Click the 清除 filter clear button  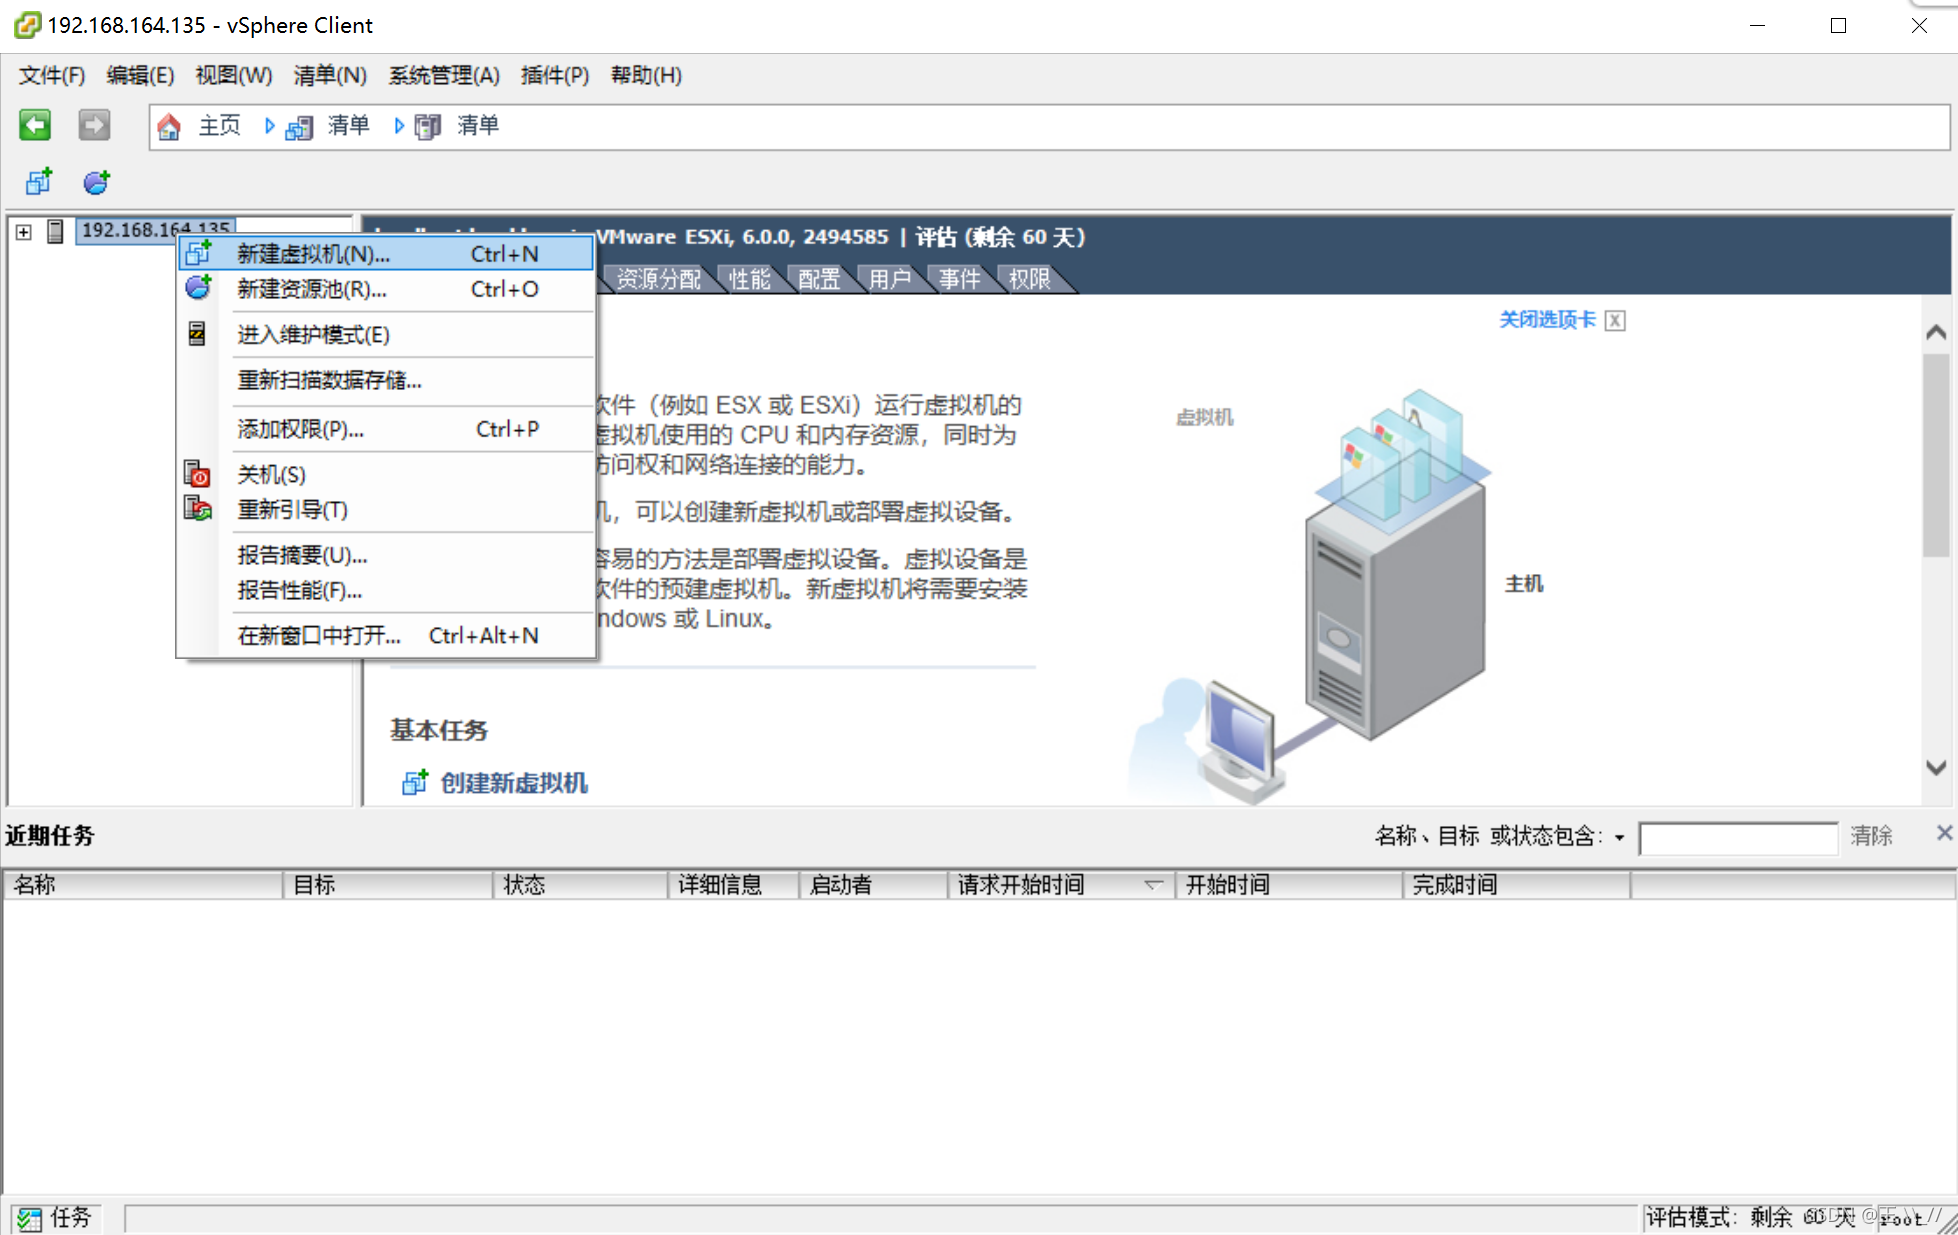pyautogui.click(x=1871, y=836)
